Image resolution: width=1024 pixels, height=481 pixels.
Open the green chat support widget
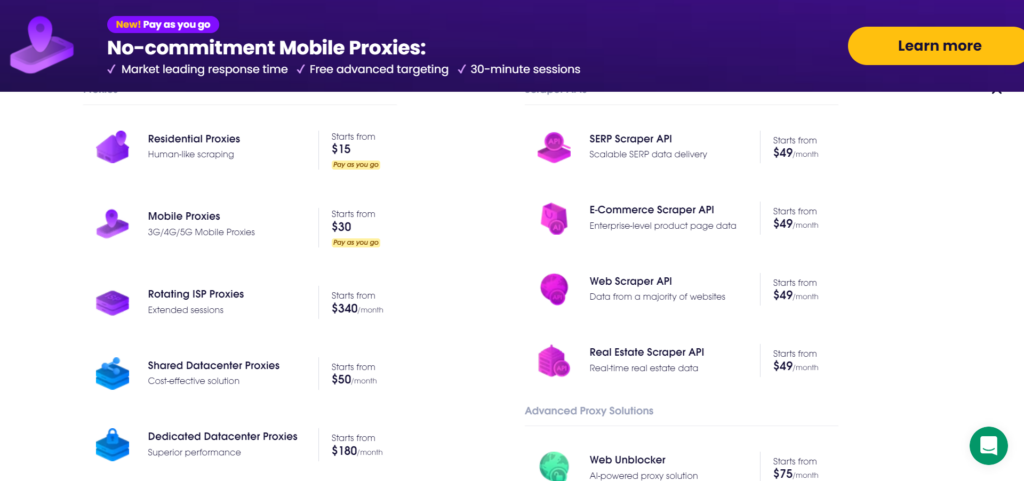click(988, 445)
